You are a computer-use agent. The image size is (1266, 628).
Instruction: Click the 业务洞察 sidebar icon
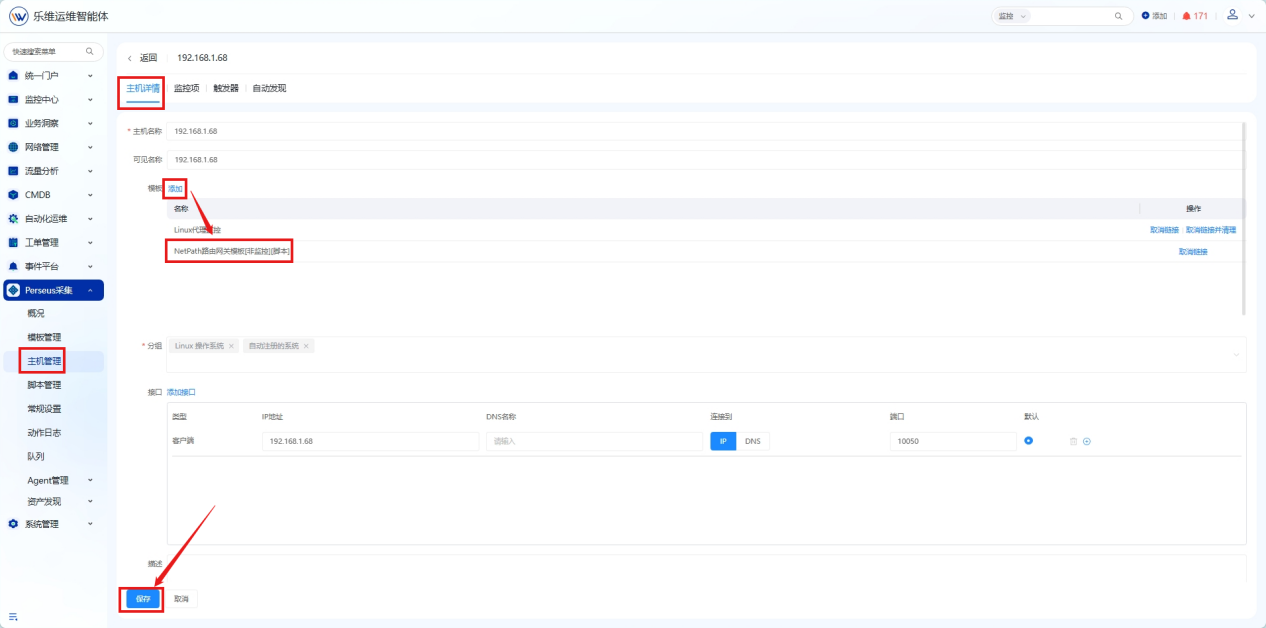point(13,123)
